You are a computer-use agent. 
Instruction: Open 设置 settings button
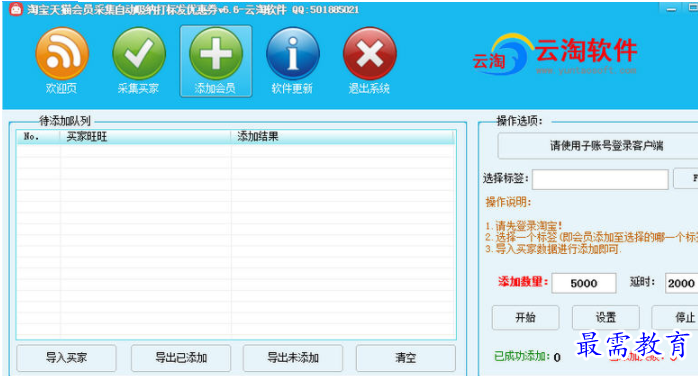coord(605,317)
